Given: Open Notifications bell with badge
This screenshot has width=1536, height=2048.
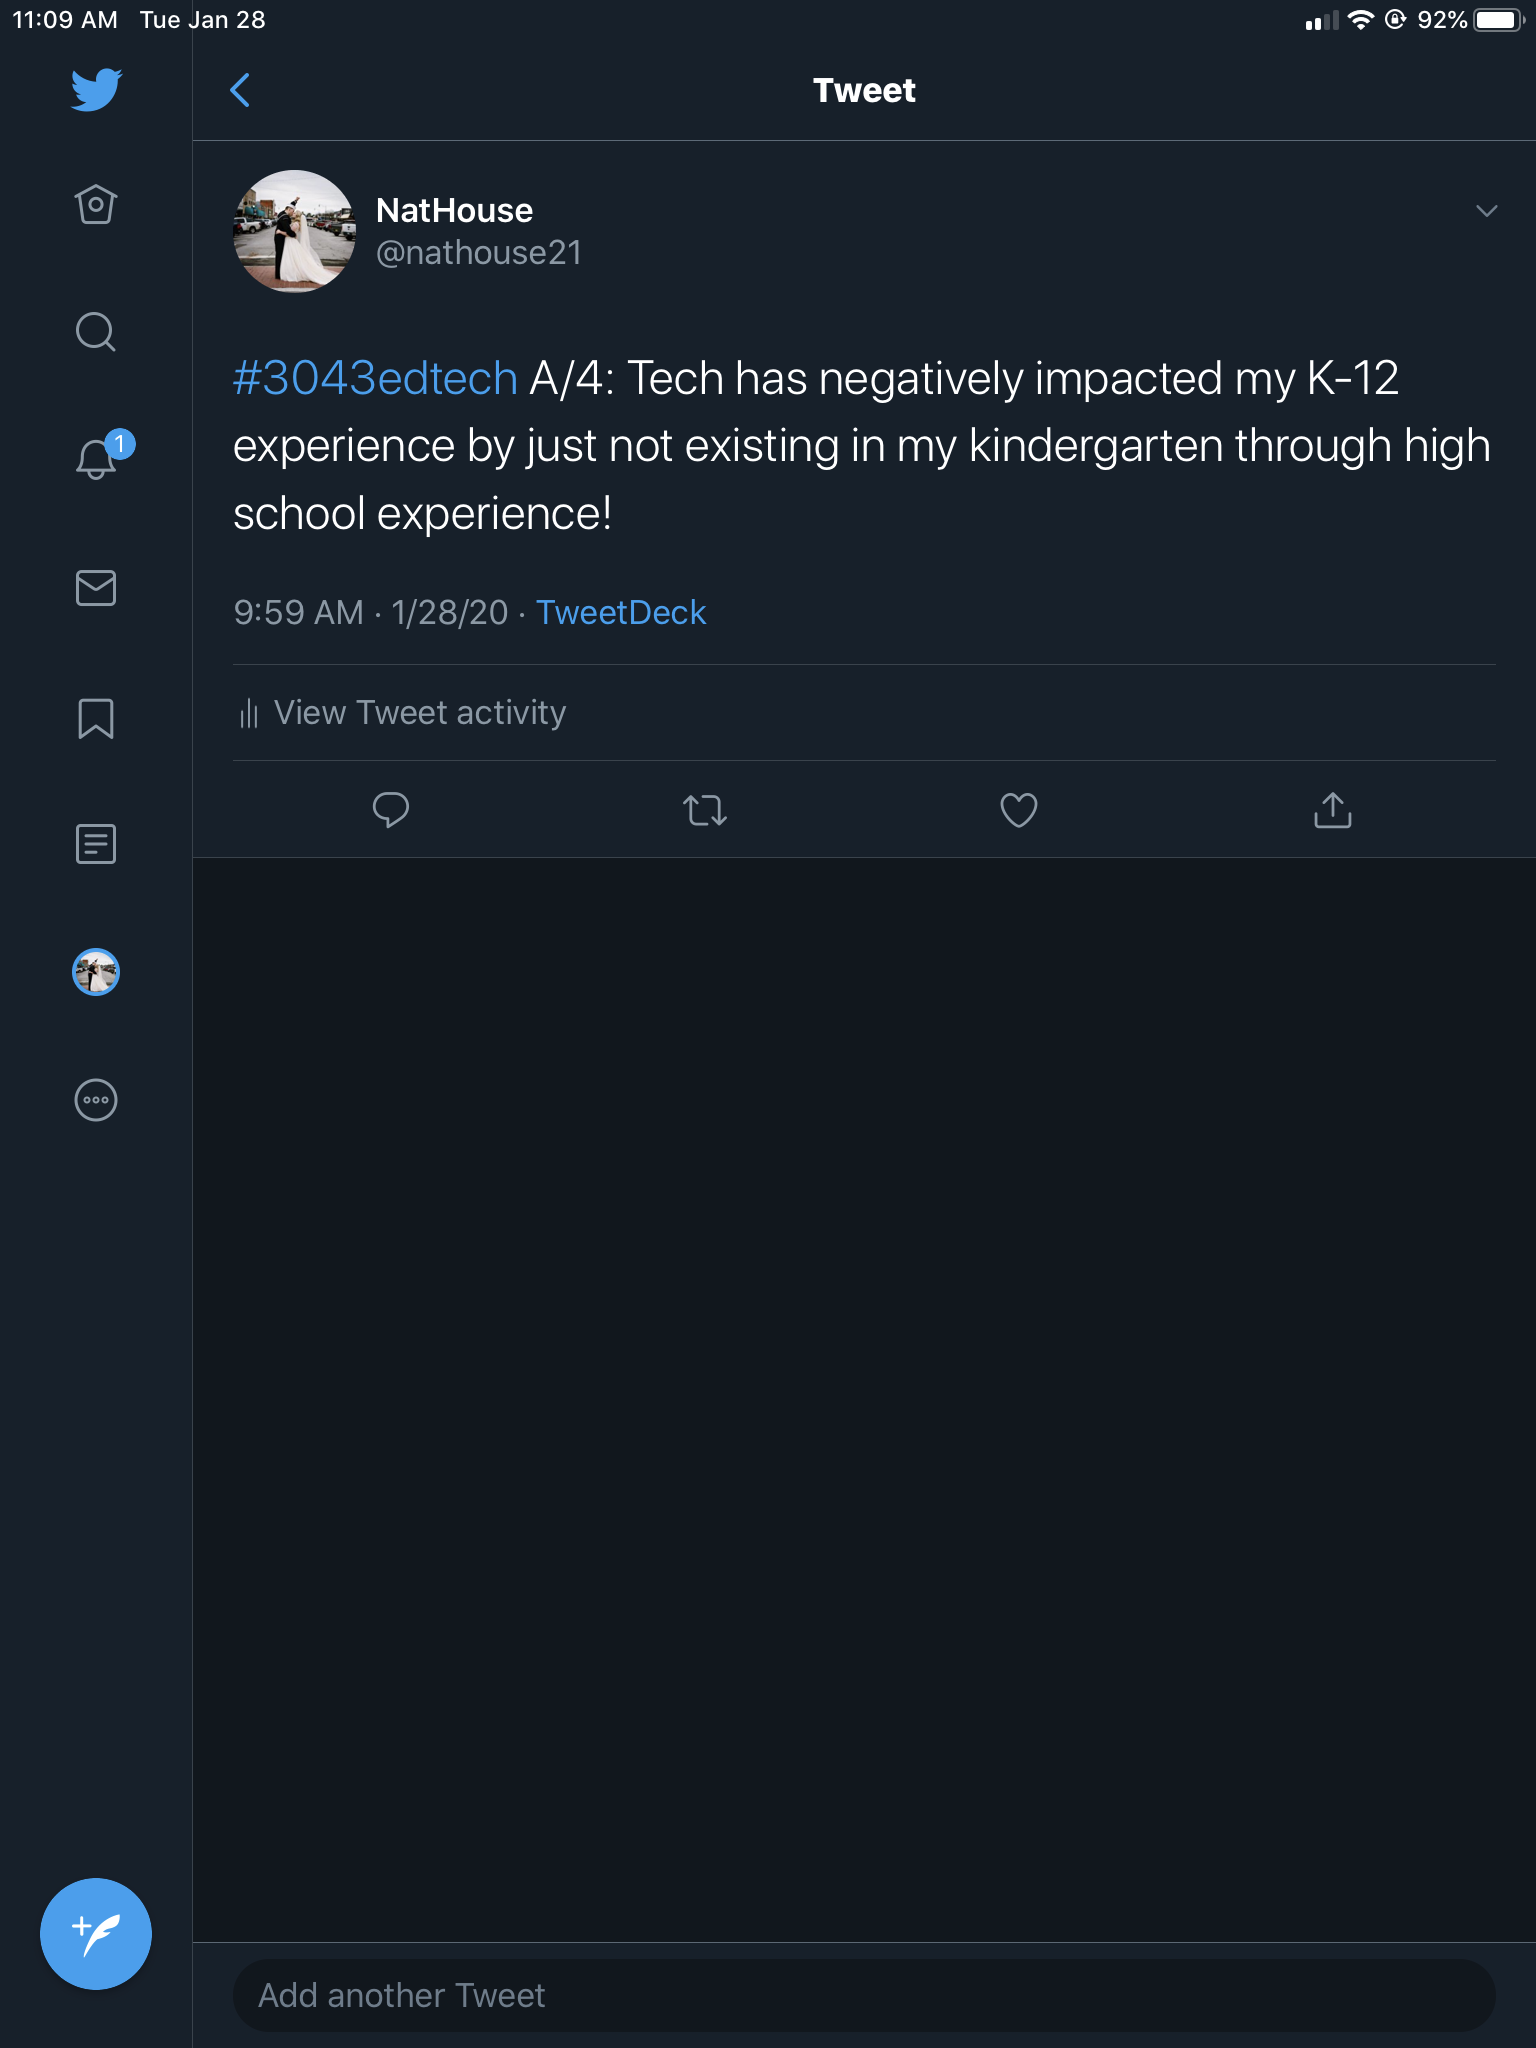Looking at the screenshot, I should [x=97, y=459].
